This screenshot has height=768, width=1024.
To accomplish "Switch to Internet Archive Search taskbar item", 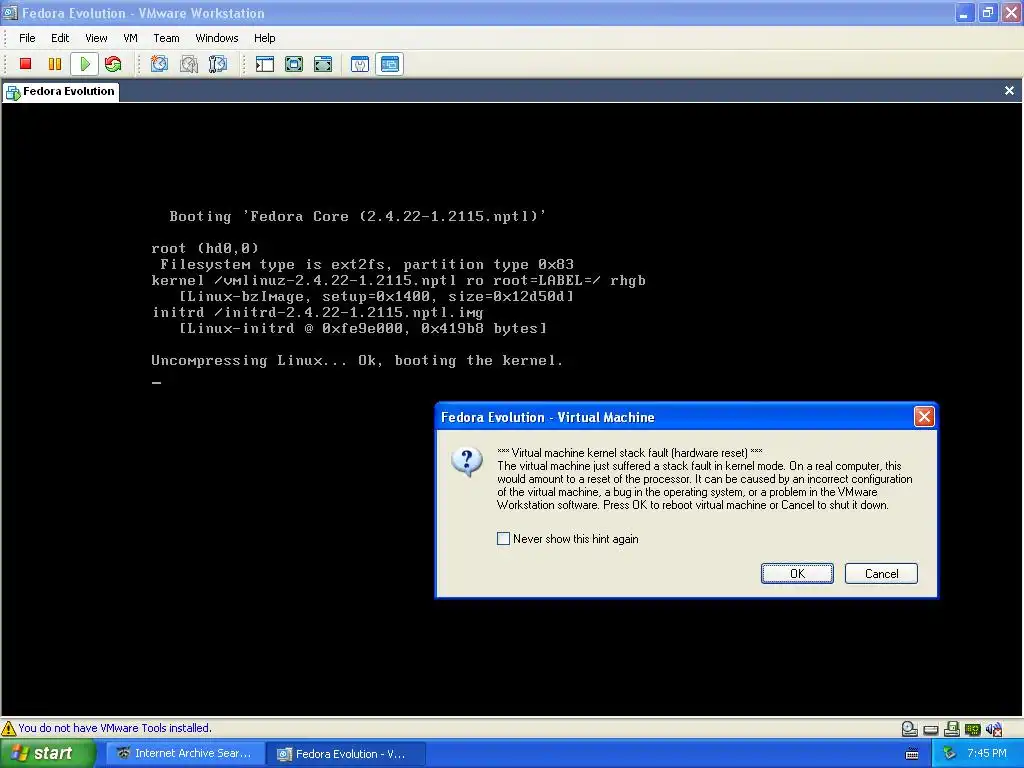I will coord(186,754).
